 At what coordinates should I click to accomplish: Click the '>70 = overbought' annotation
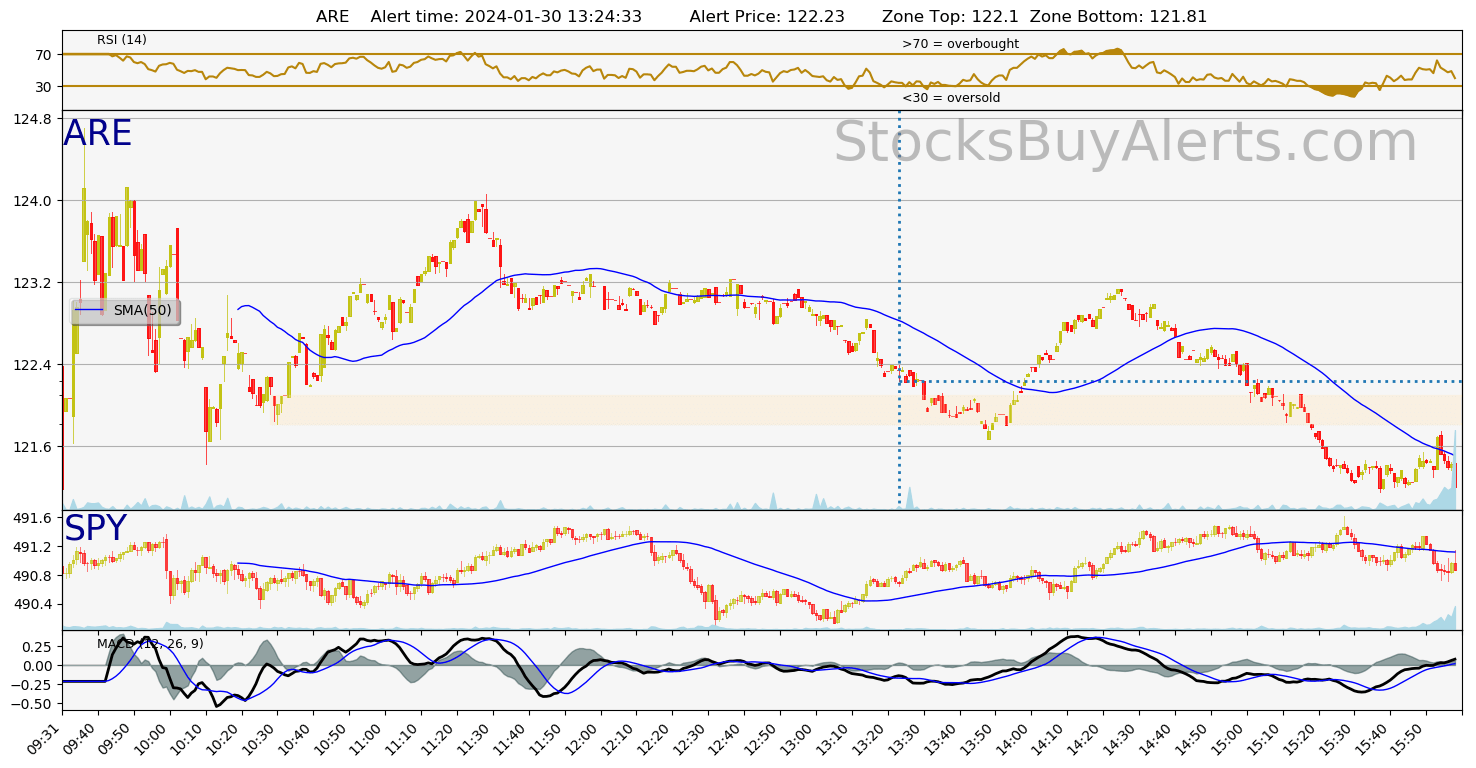click(960, 44)
